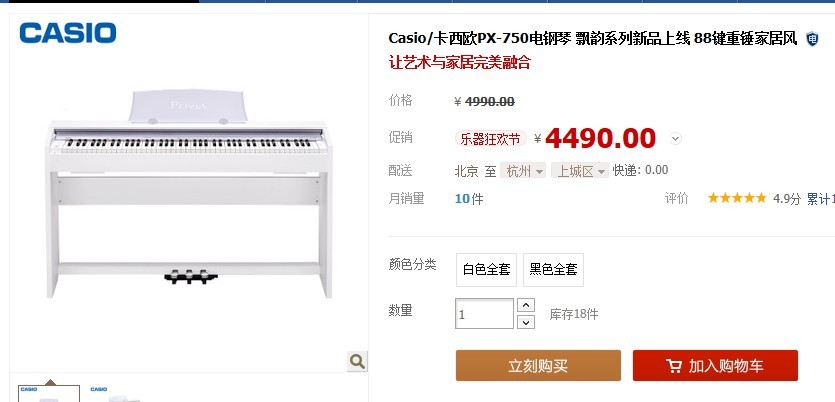Image resolution: width=835 pixels, height=402 pixels.
Task: Select the second product thumbnail
Action: click(x=118, y=393)
